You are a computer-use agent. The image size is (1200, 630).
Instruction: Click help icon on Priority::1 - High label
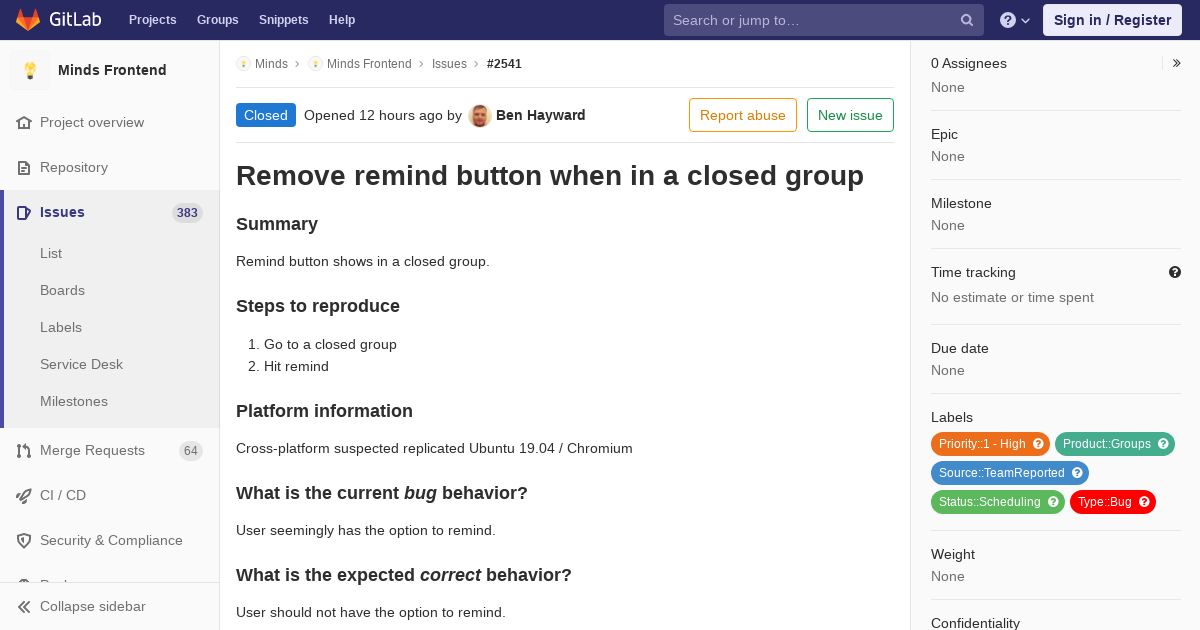(x=1038, y=444)
